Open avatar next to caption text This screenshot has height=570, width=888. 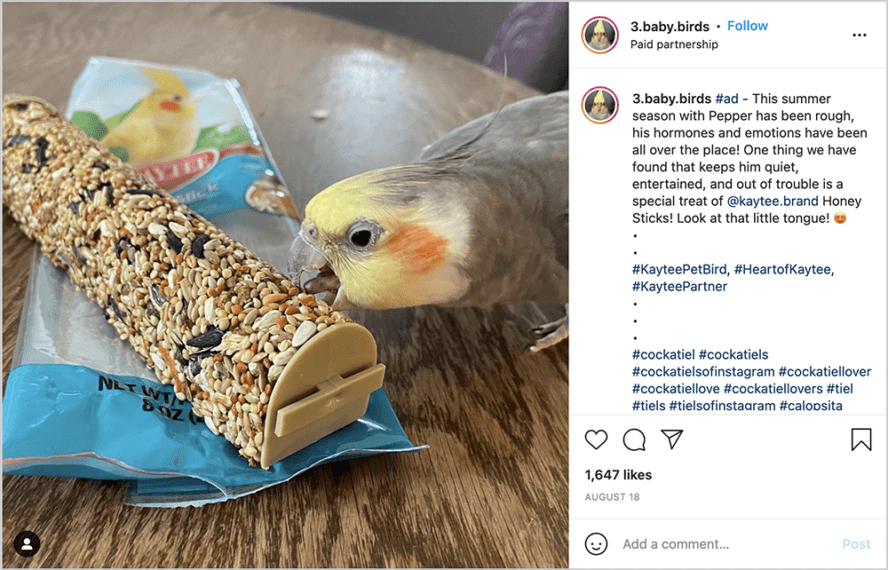(600, 105)
